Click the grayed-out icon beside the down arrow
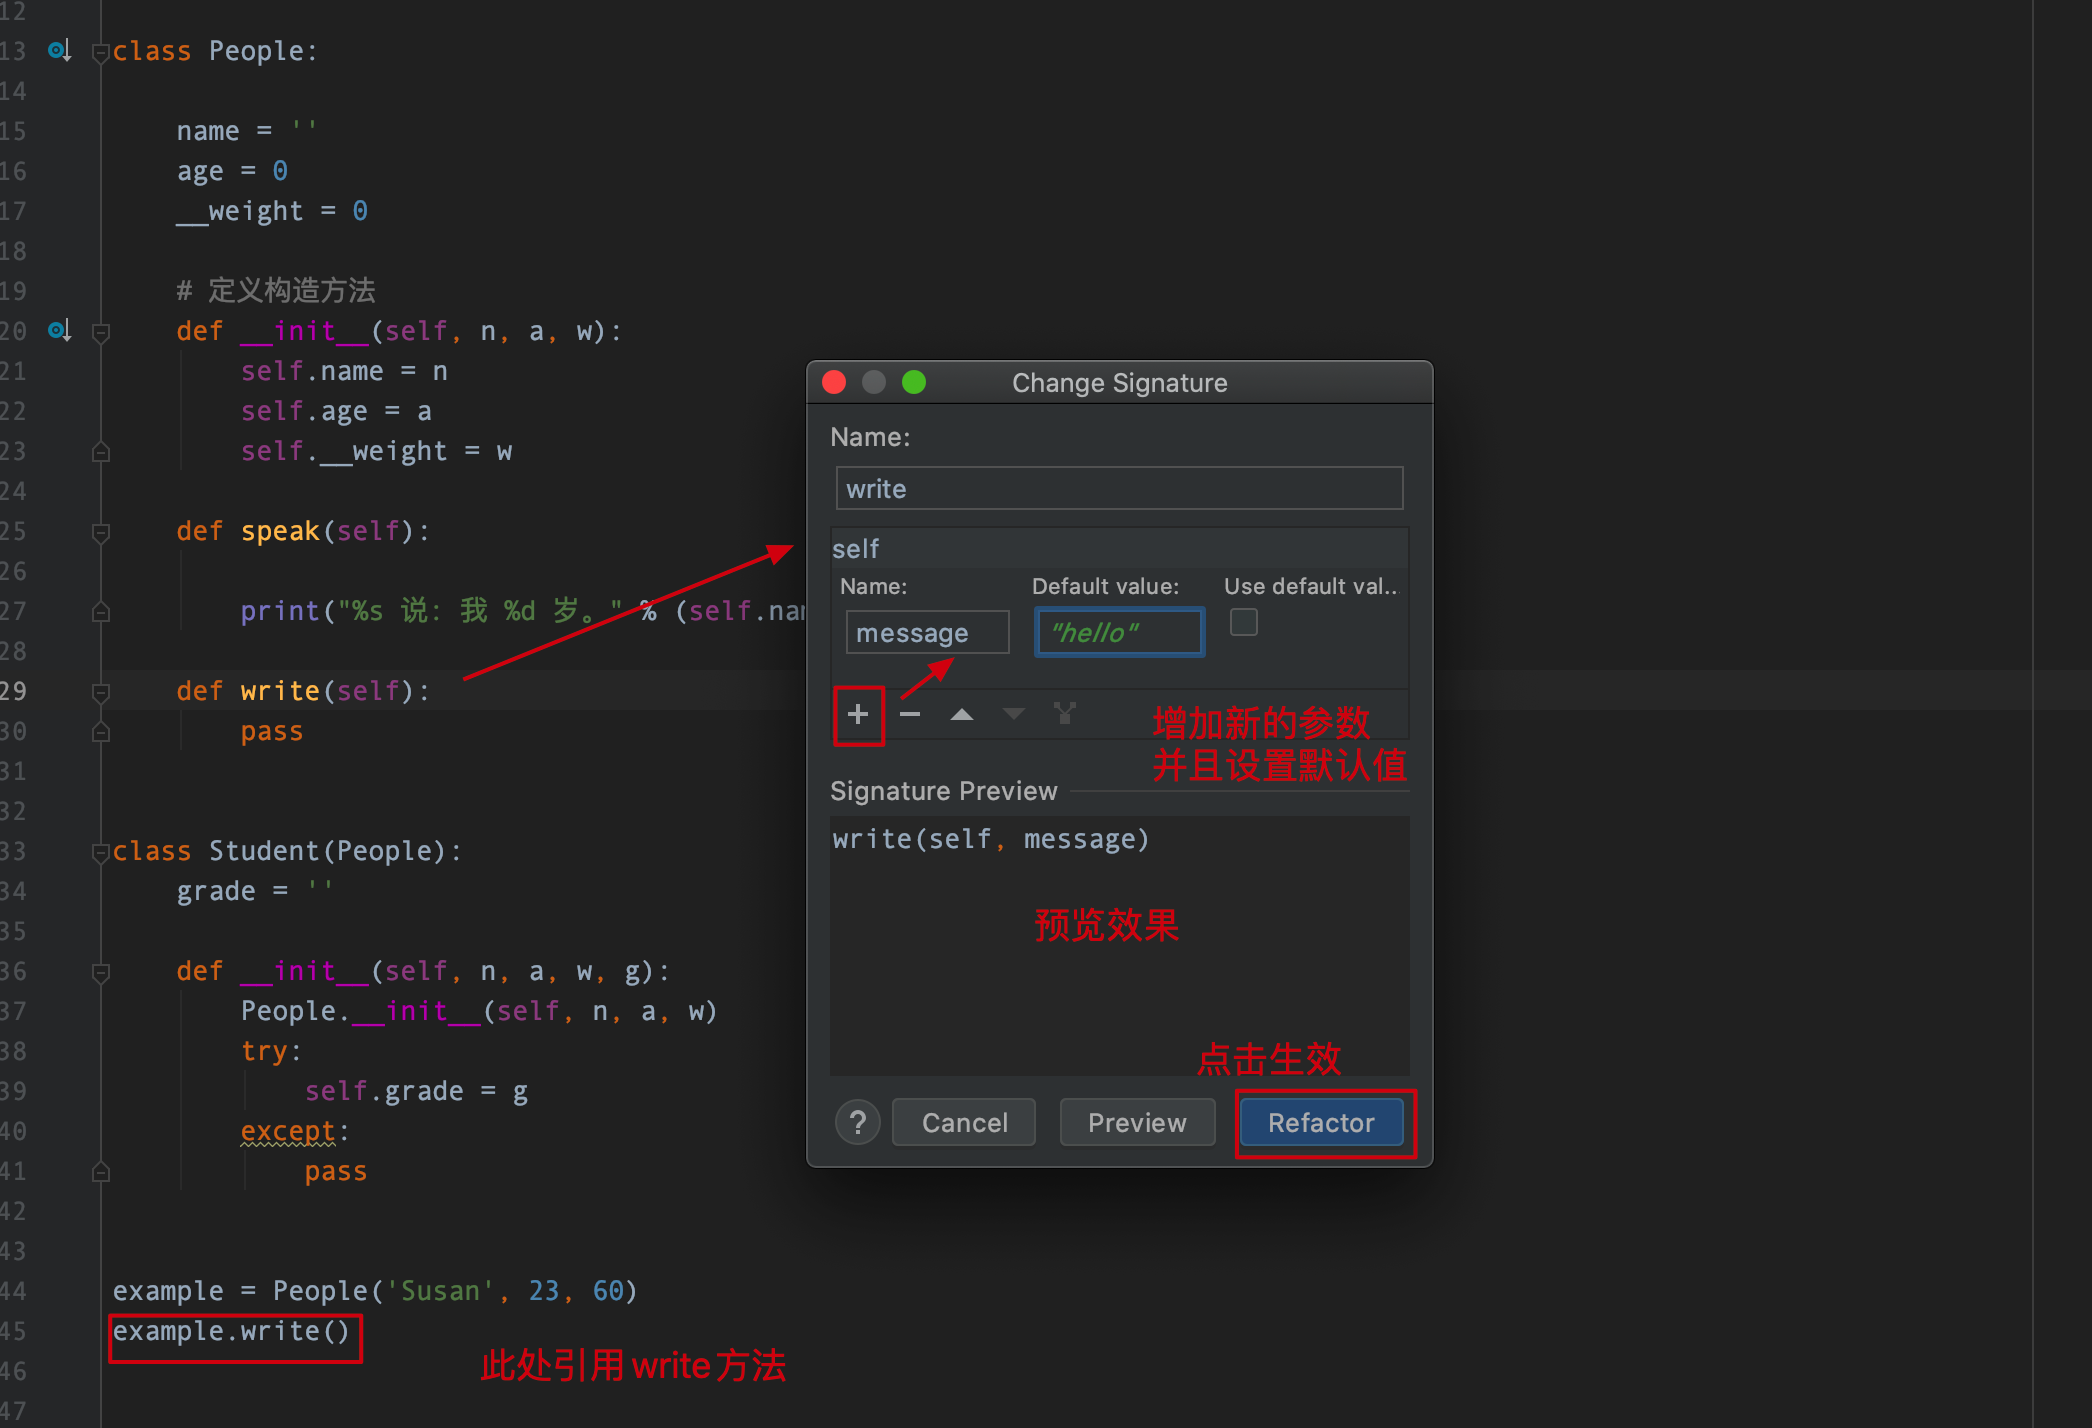 [1065, 713]
